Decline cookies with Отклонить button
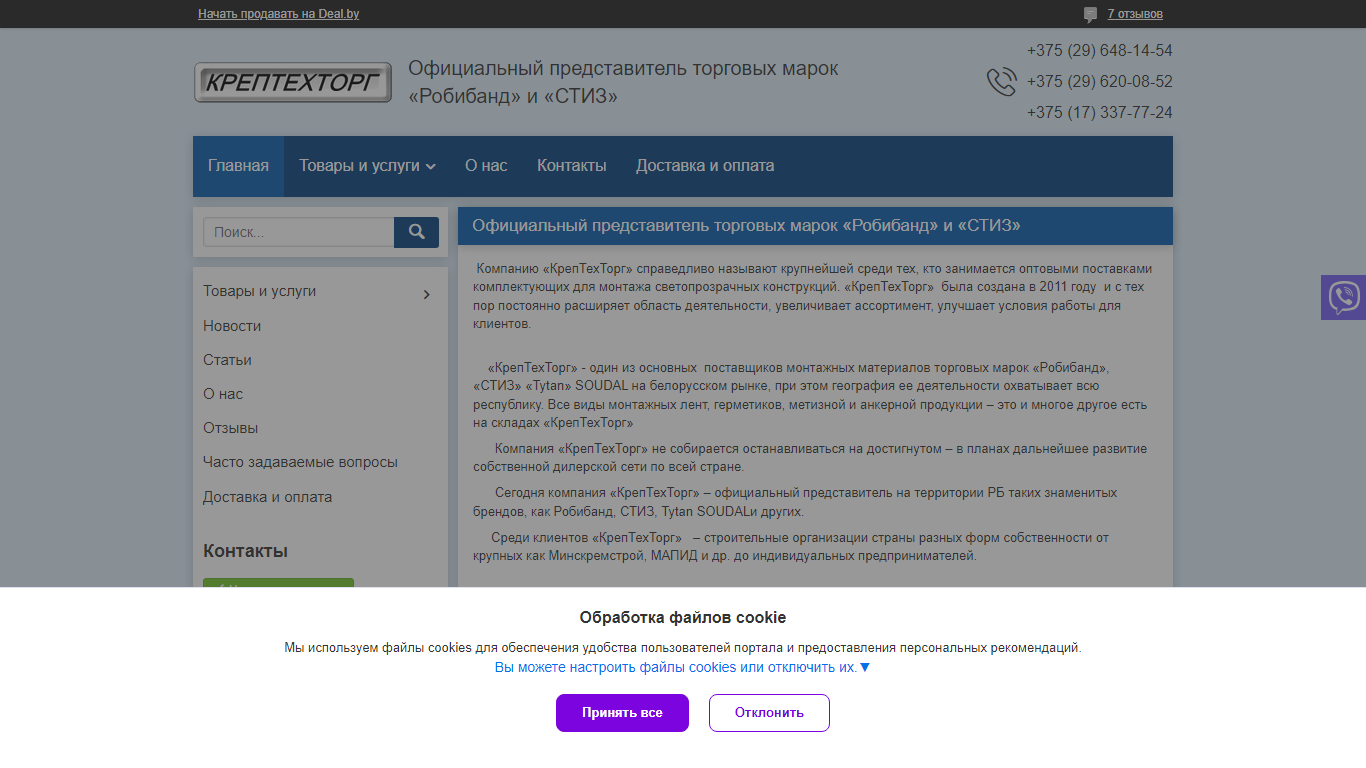The height and width of the screenshot is (768, 1366). [x=769, y=713]
